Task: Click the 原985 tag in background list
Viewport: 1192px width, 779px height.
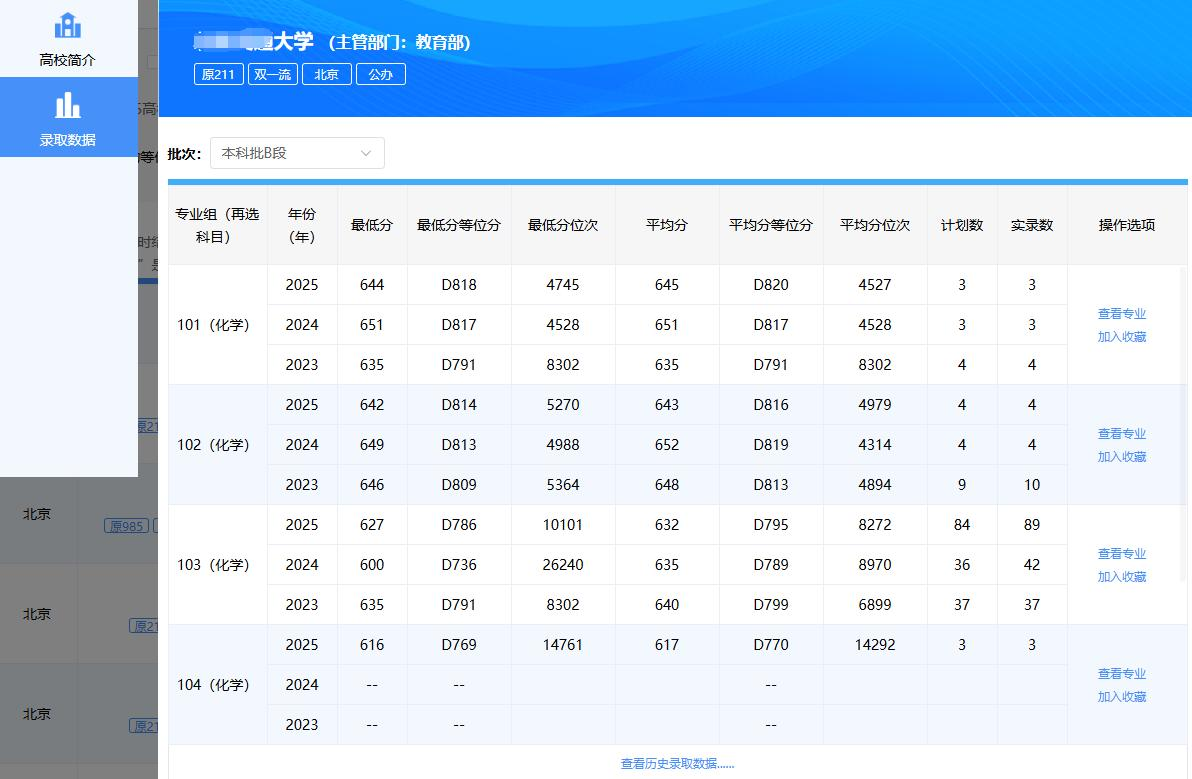Action: [x=126, y=526]
